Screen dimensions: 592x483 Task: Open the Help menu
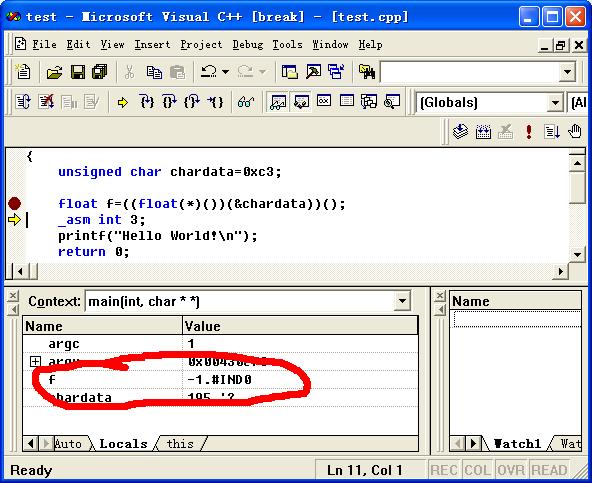(370, 45)
